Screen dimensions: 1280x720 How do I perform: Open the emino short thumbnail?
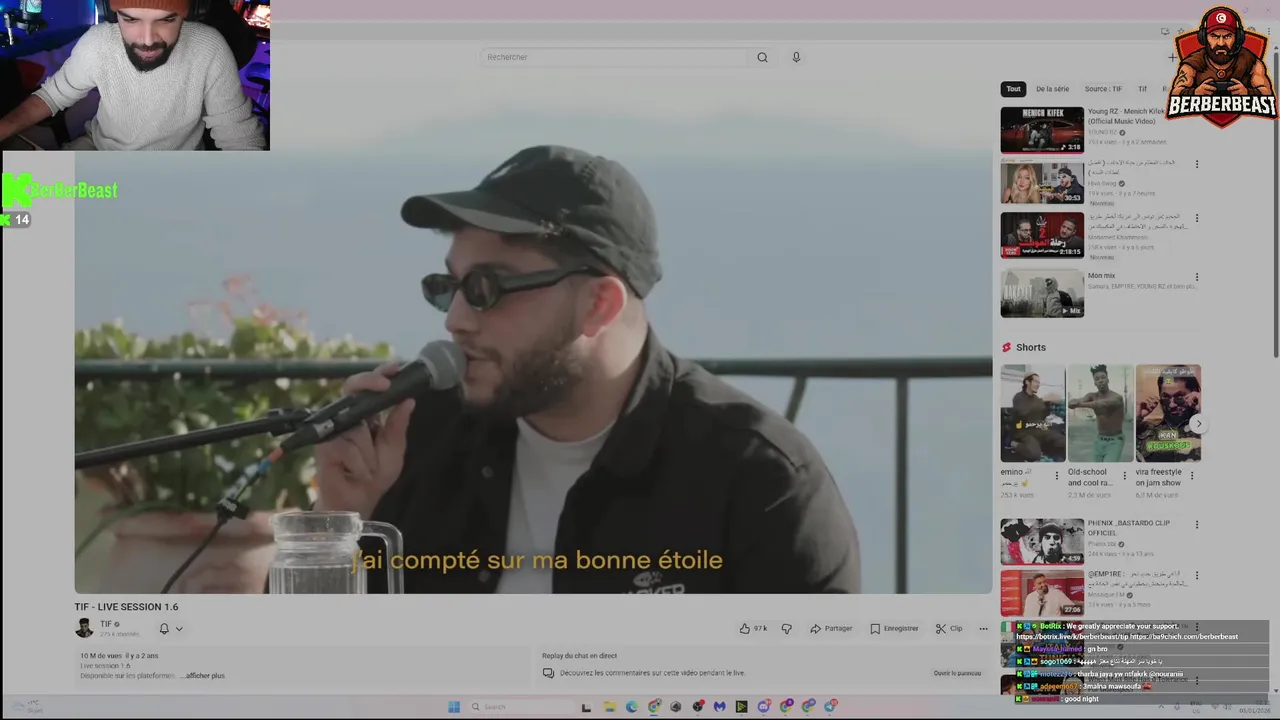1033,413
